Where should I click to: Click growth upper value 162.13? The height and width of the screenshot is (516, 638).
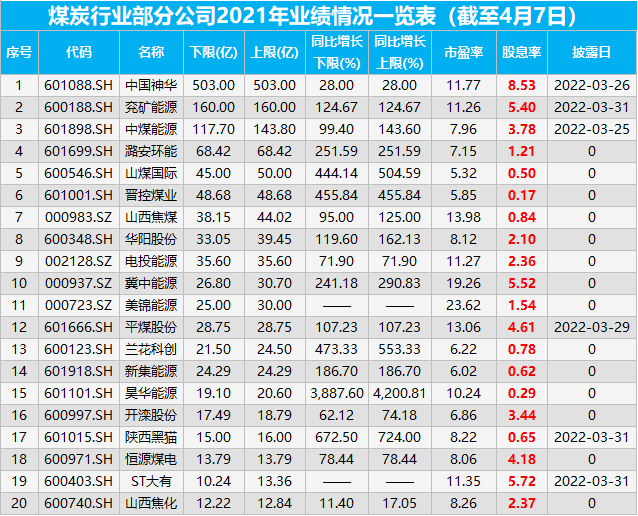pos(400,239)
